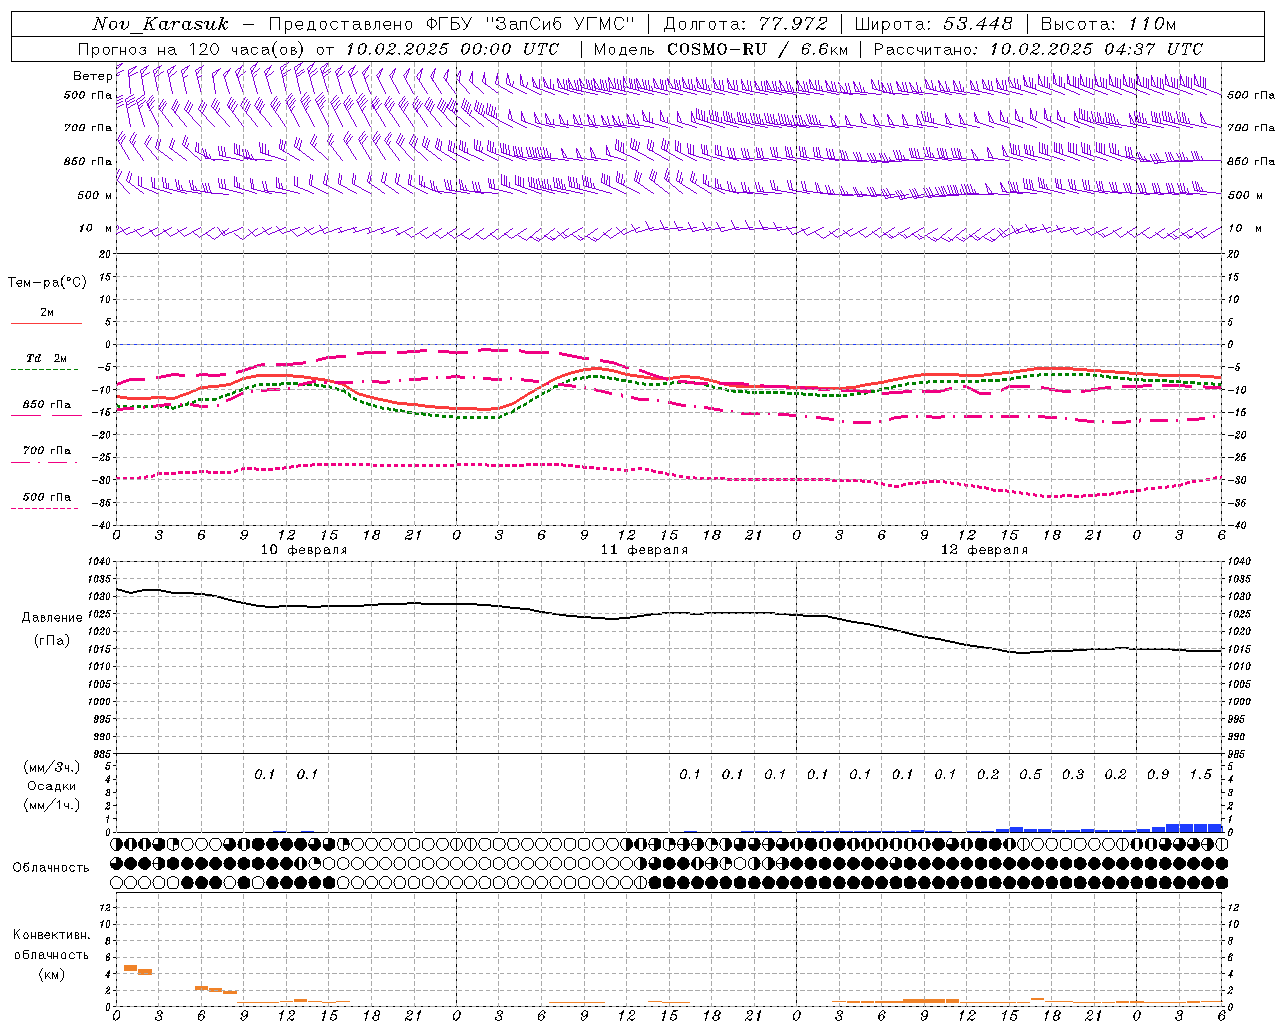Click the '11 февраля' date label
The width and height of the screenshot is (1280, 1024).
pos(644,550)
